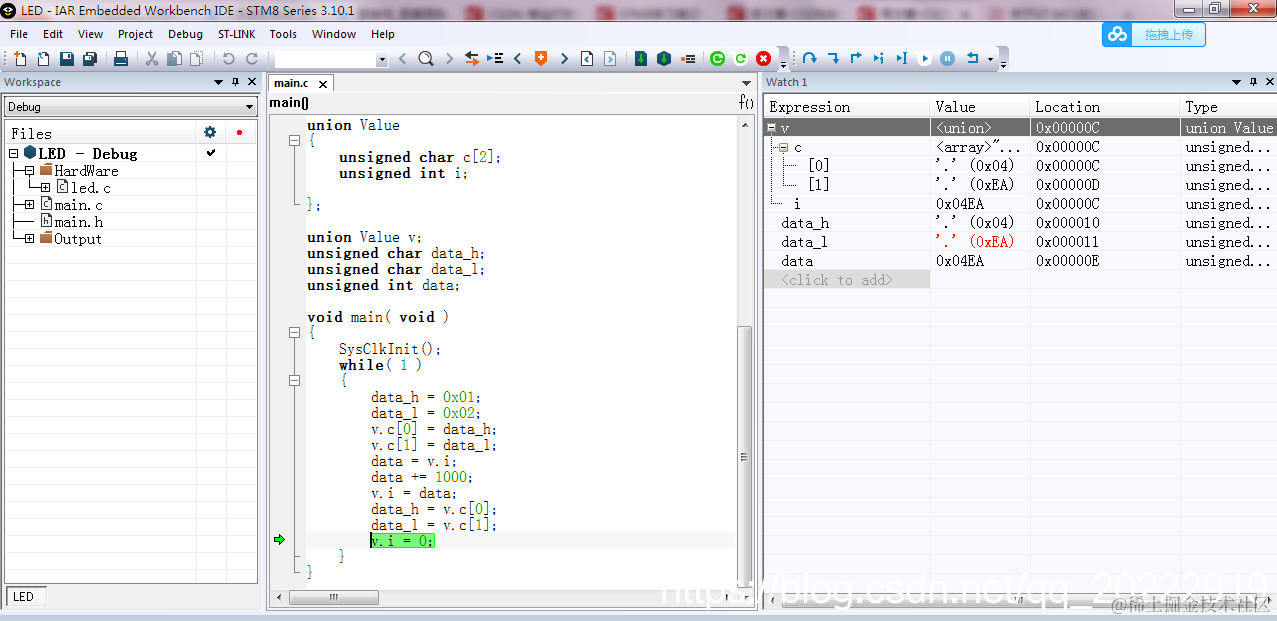Click the Expression column header
This screenshot has width=1277, height=621.
coord(847,107)
